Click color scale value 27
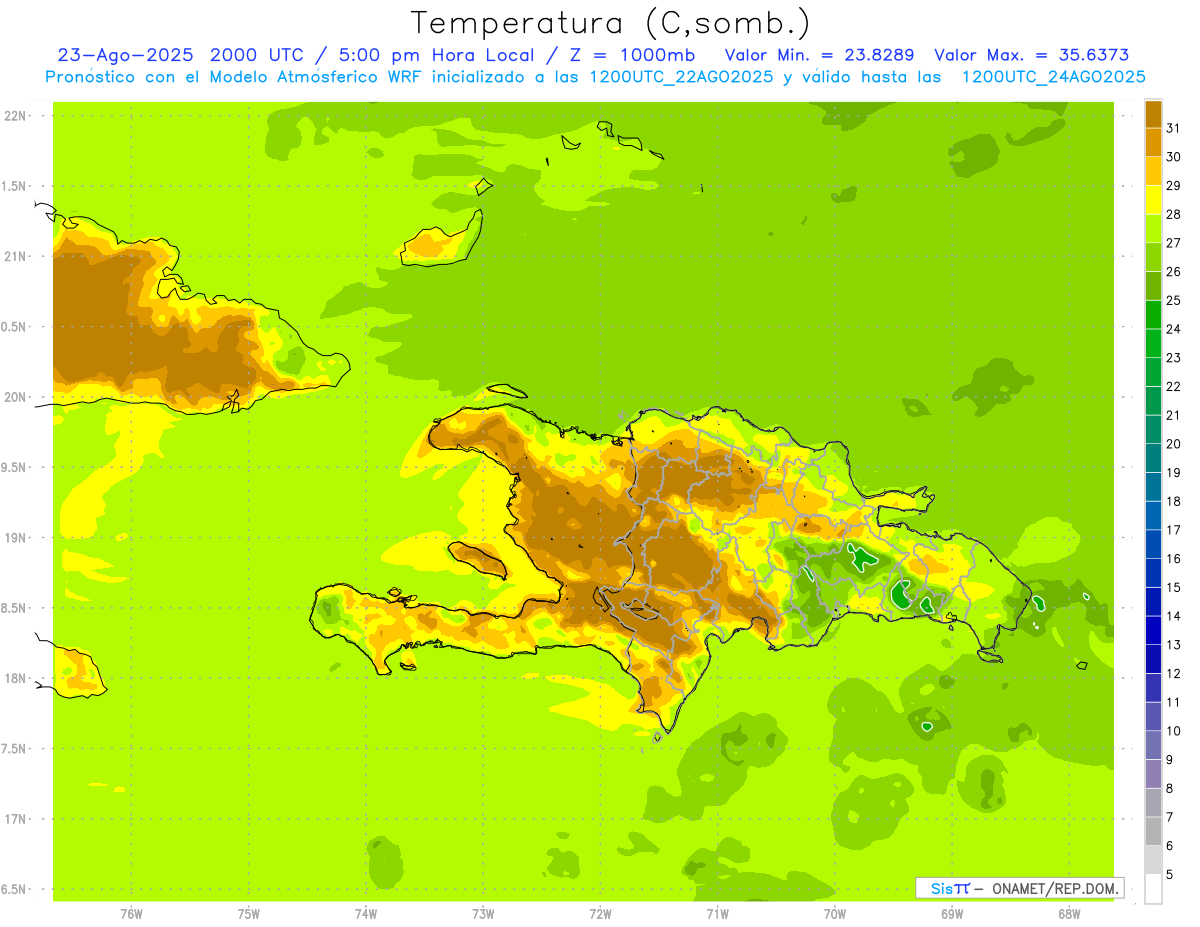Viewport: 1200px width, 927px height. point(1173,243)
